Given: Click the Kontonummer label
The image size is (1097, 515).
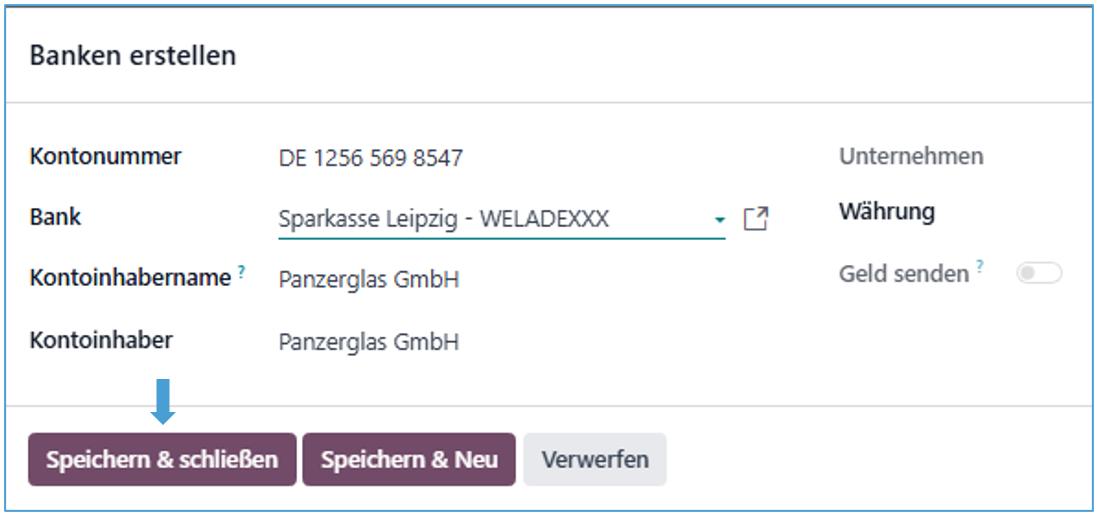Looking at the screenshot, I should click(106, 157).
